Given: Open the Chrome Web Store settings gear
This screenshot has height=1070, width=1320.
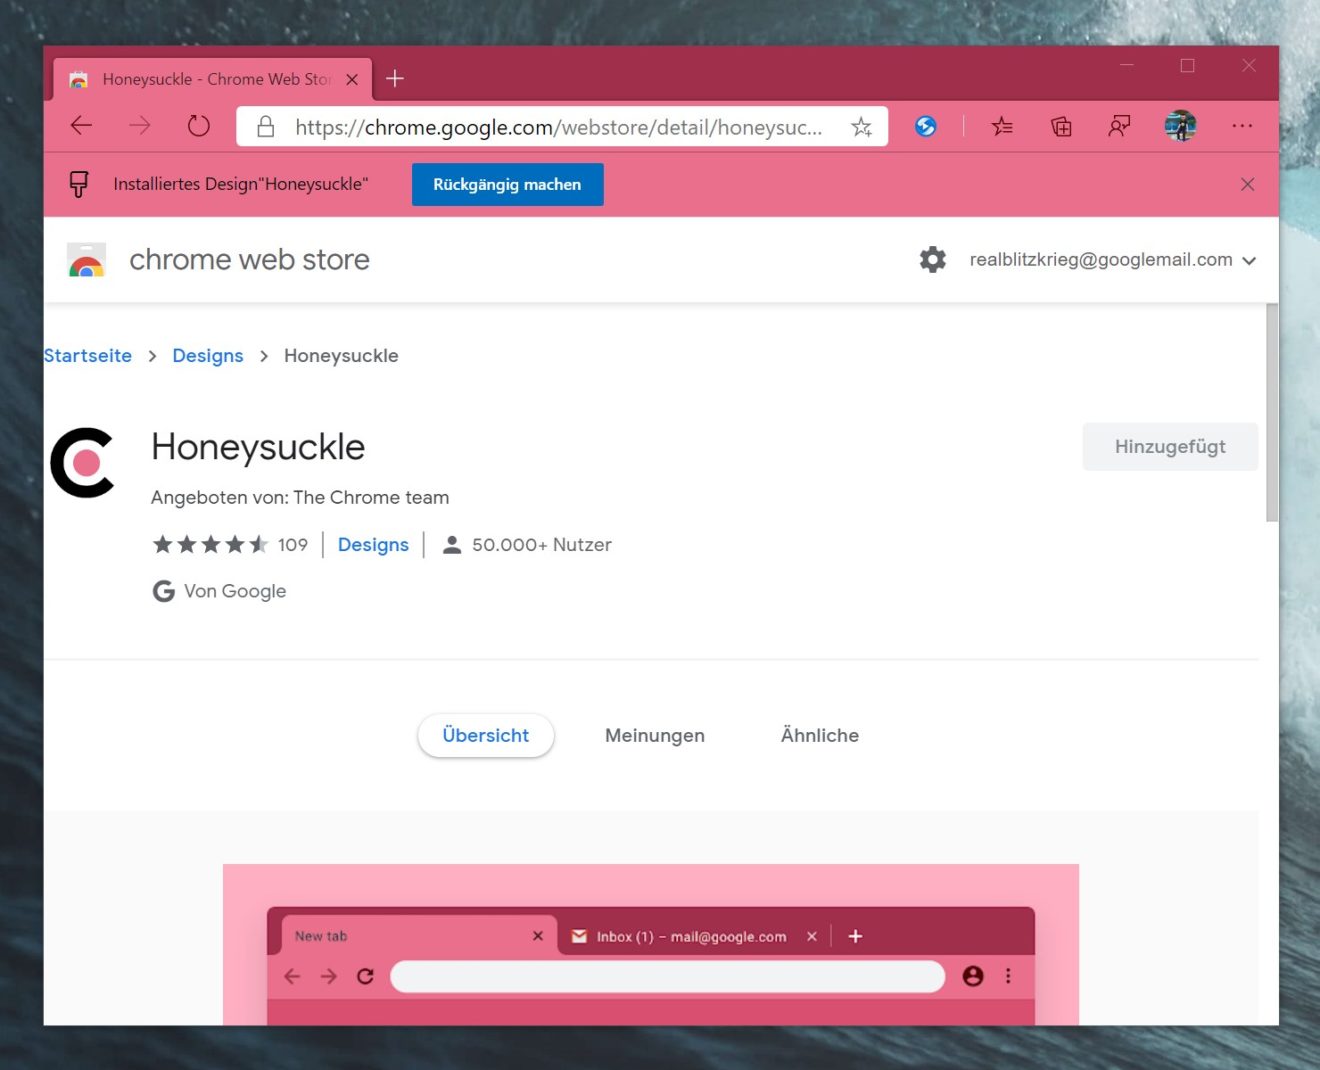Looking at the screenshot, I should click(931, 259).
